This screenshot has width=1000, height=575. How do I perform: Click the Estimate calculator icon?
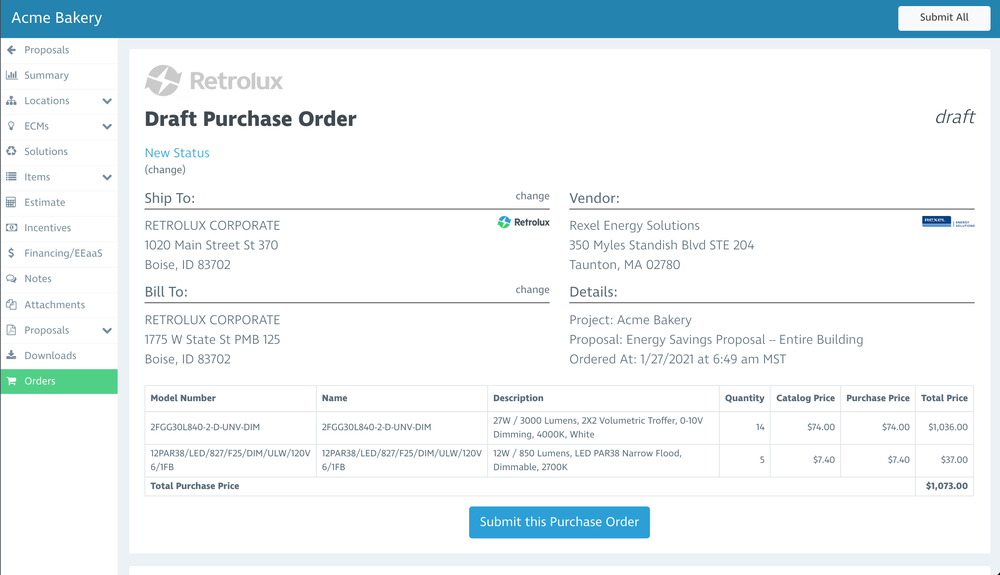point(11,202)
